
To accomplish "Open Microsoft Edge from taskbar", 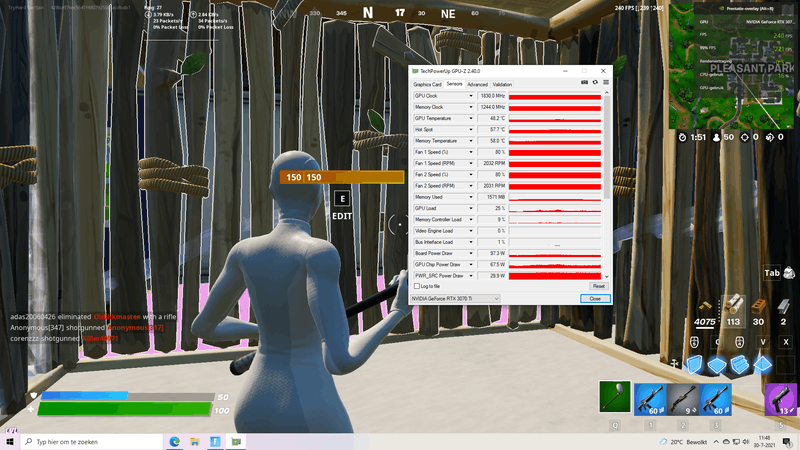I will [x=174, y=441].
